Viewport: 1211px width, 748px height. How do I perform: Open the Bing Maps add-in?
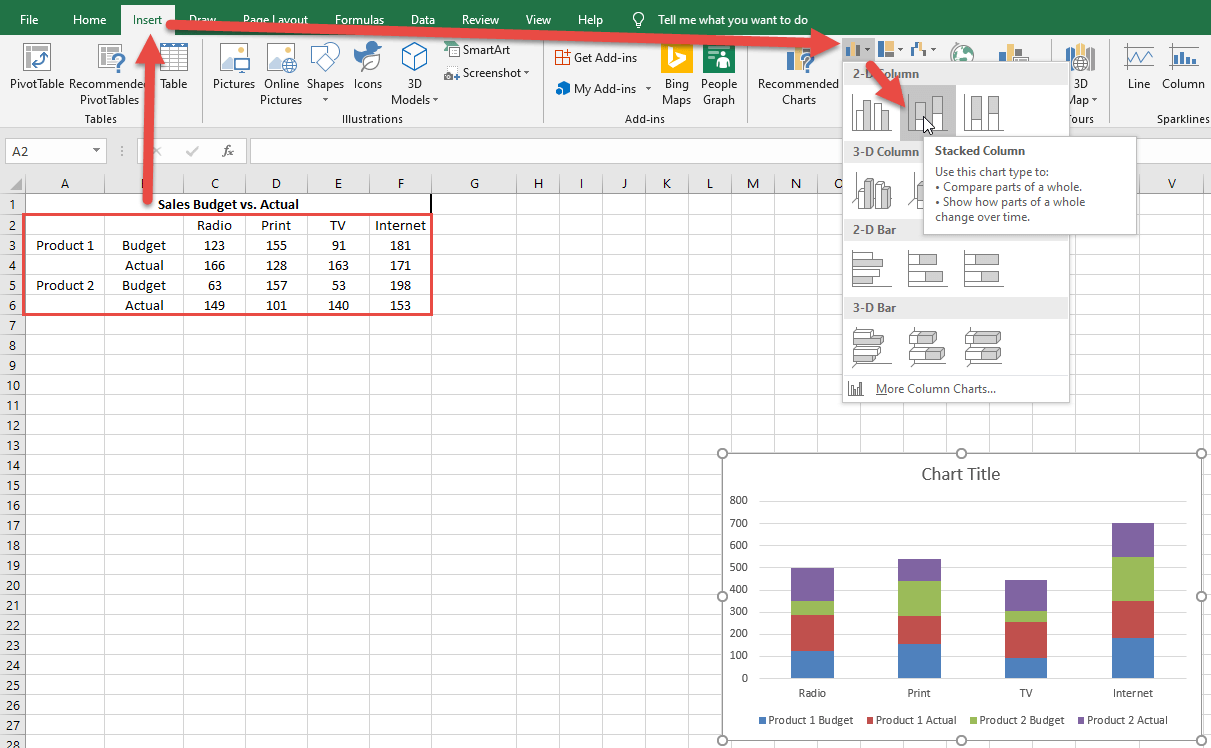(x=677, y=75)
